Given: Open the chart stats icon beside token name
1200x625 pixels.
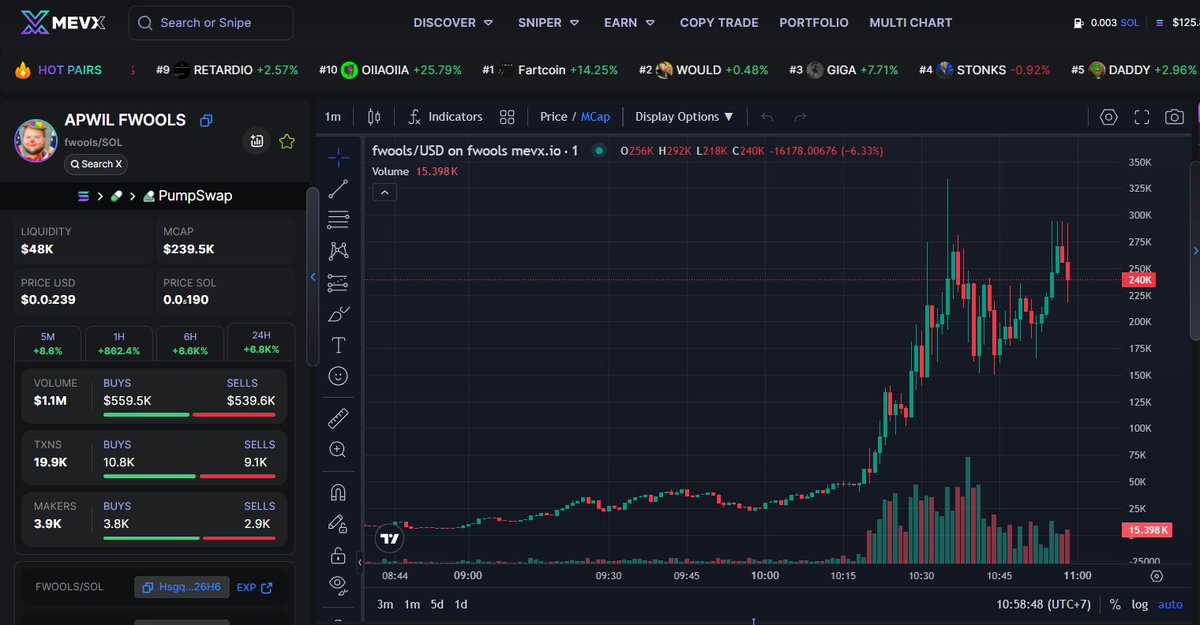Looking at the screenshot, I should 257,141.
